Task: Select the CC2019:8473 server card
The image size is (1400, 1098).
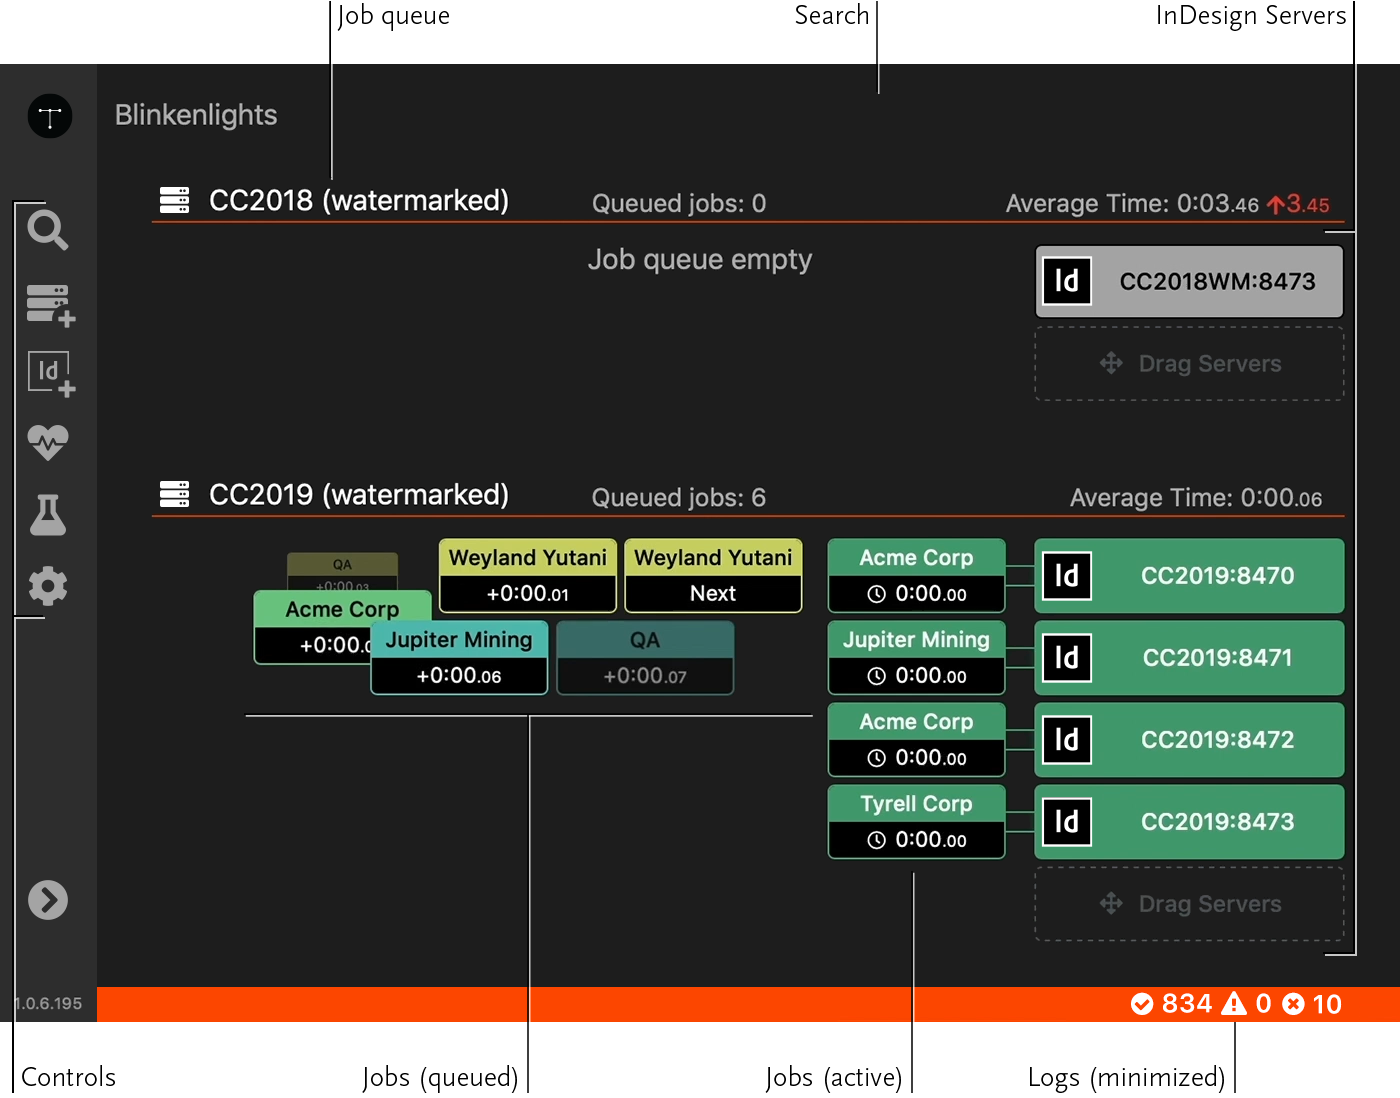Action: pyautogui.click(x=1189, y=822)
